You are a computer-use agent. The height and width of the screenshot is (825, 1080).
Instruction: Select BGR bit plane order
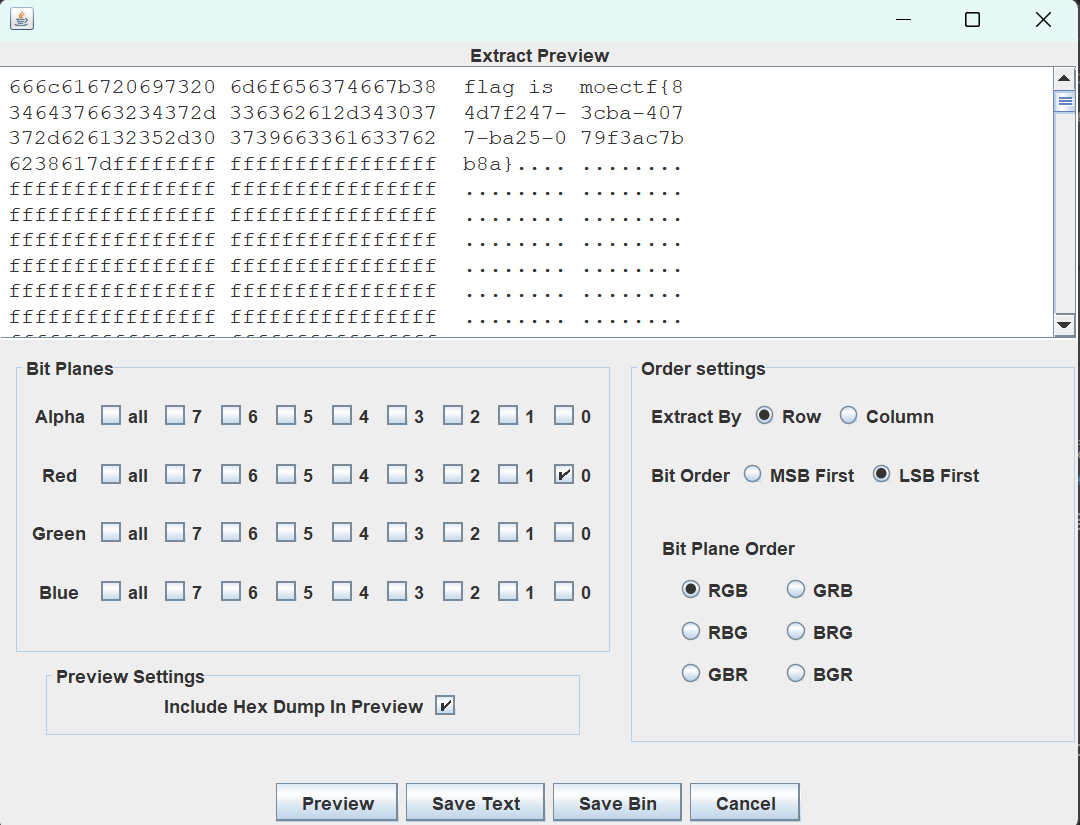click(x=796, y=674)
